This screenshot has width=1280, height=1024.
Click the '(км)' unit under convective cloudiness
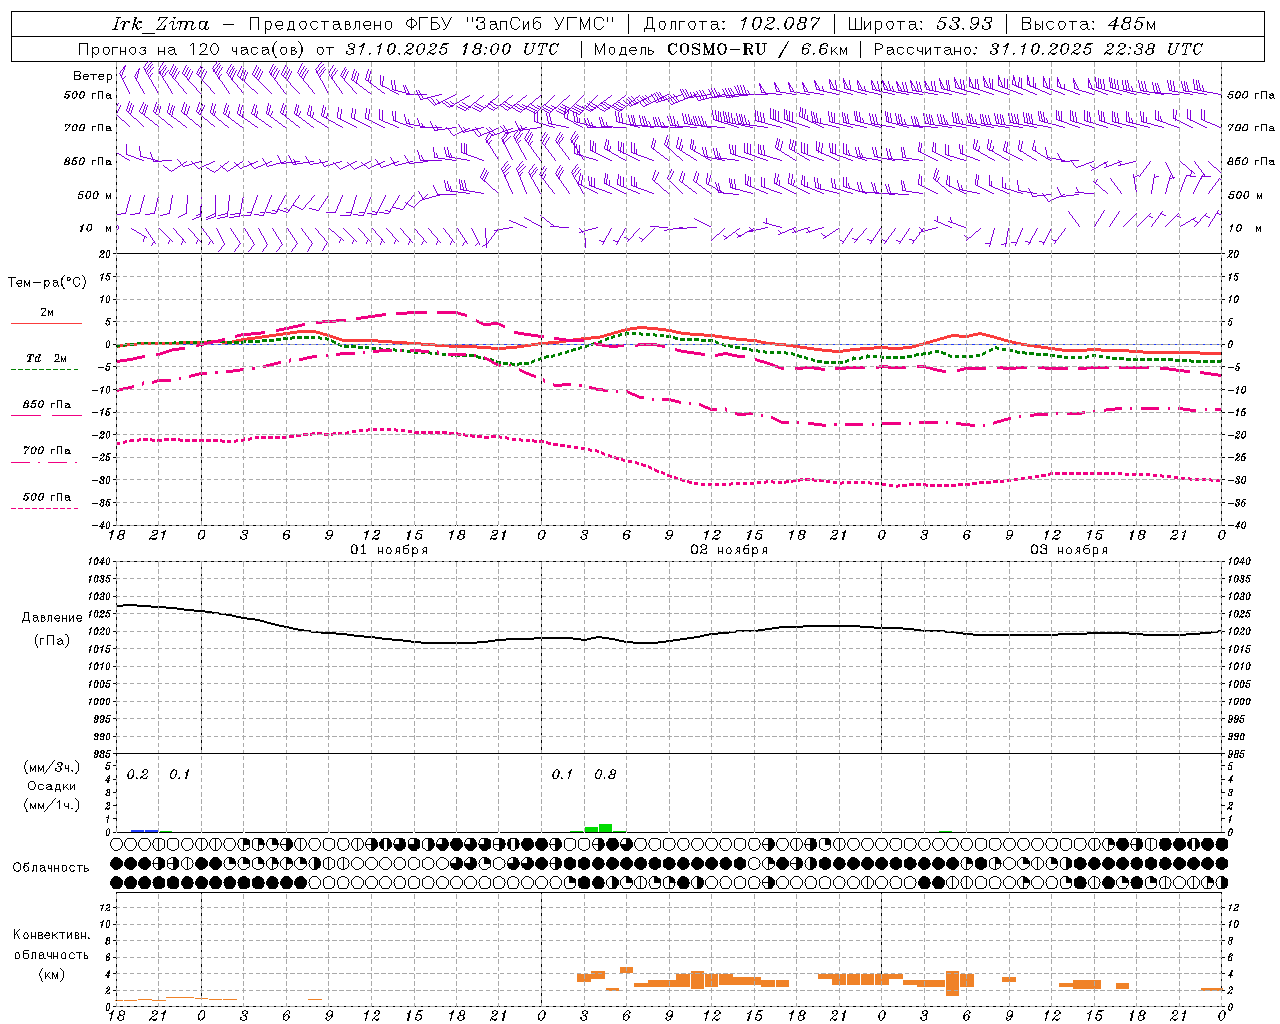click(x=52, y=974)
